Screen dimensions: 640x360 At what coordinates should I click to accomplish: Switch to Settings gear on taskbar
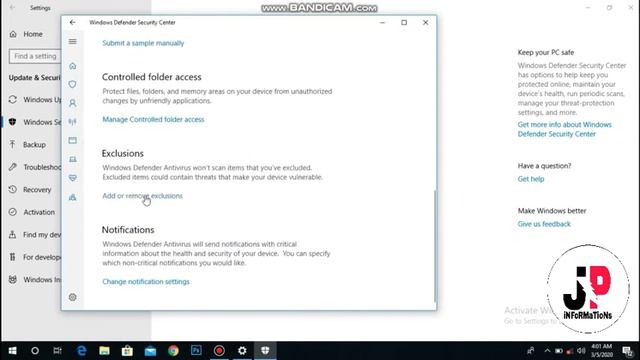[x=242, y=351]
